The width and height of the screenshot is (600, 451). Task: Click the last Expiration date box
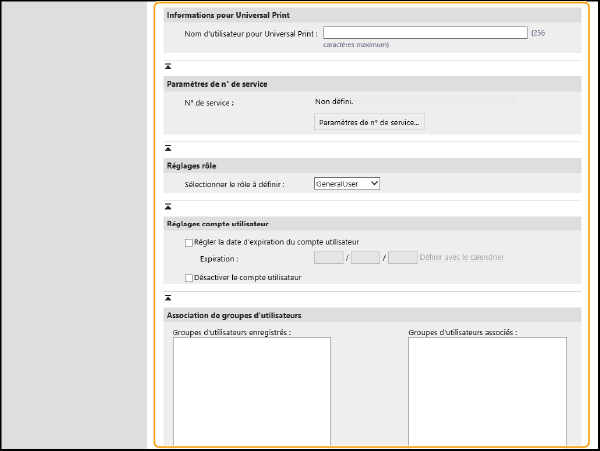(x=402, y=258)
